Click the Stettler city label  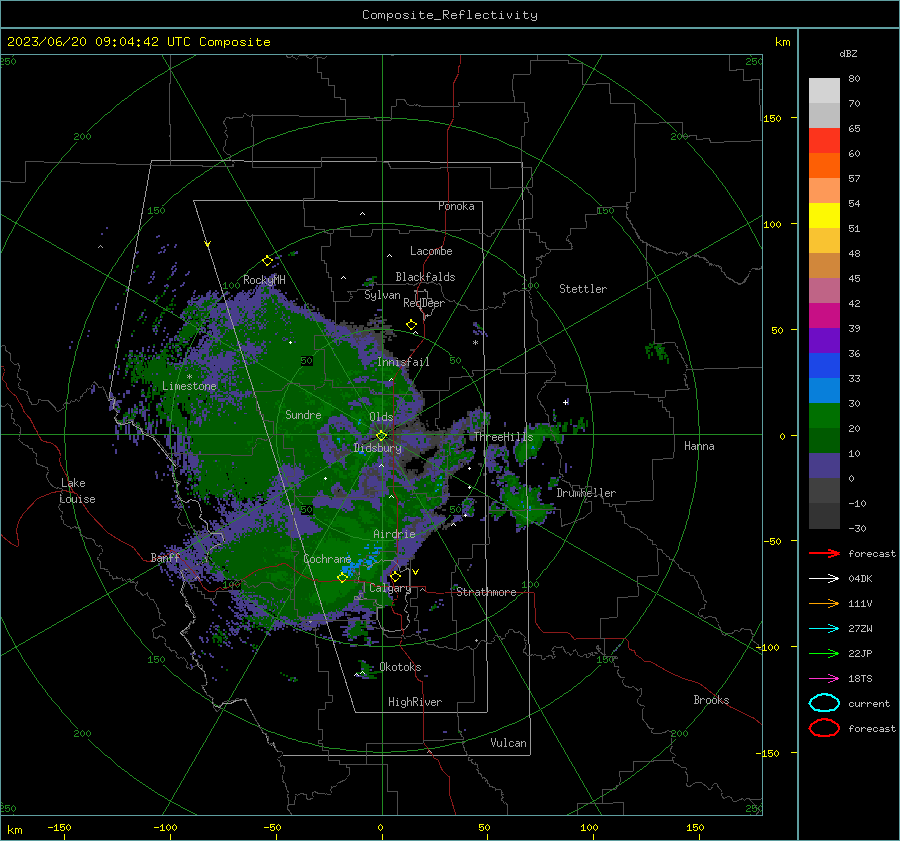click(583, 289)
